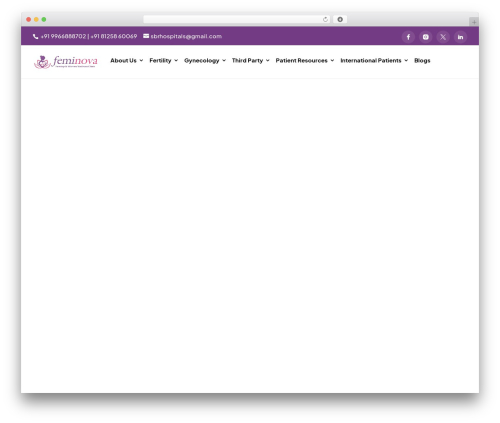Expand the Fertility dropdown chevron

tap(176, 60)
